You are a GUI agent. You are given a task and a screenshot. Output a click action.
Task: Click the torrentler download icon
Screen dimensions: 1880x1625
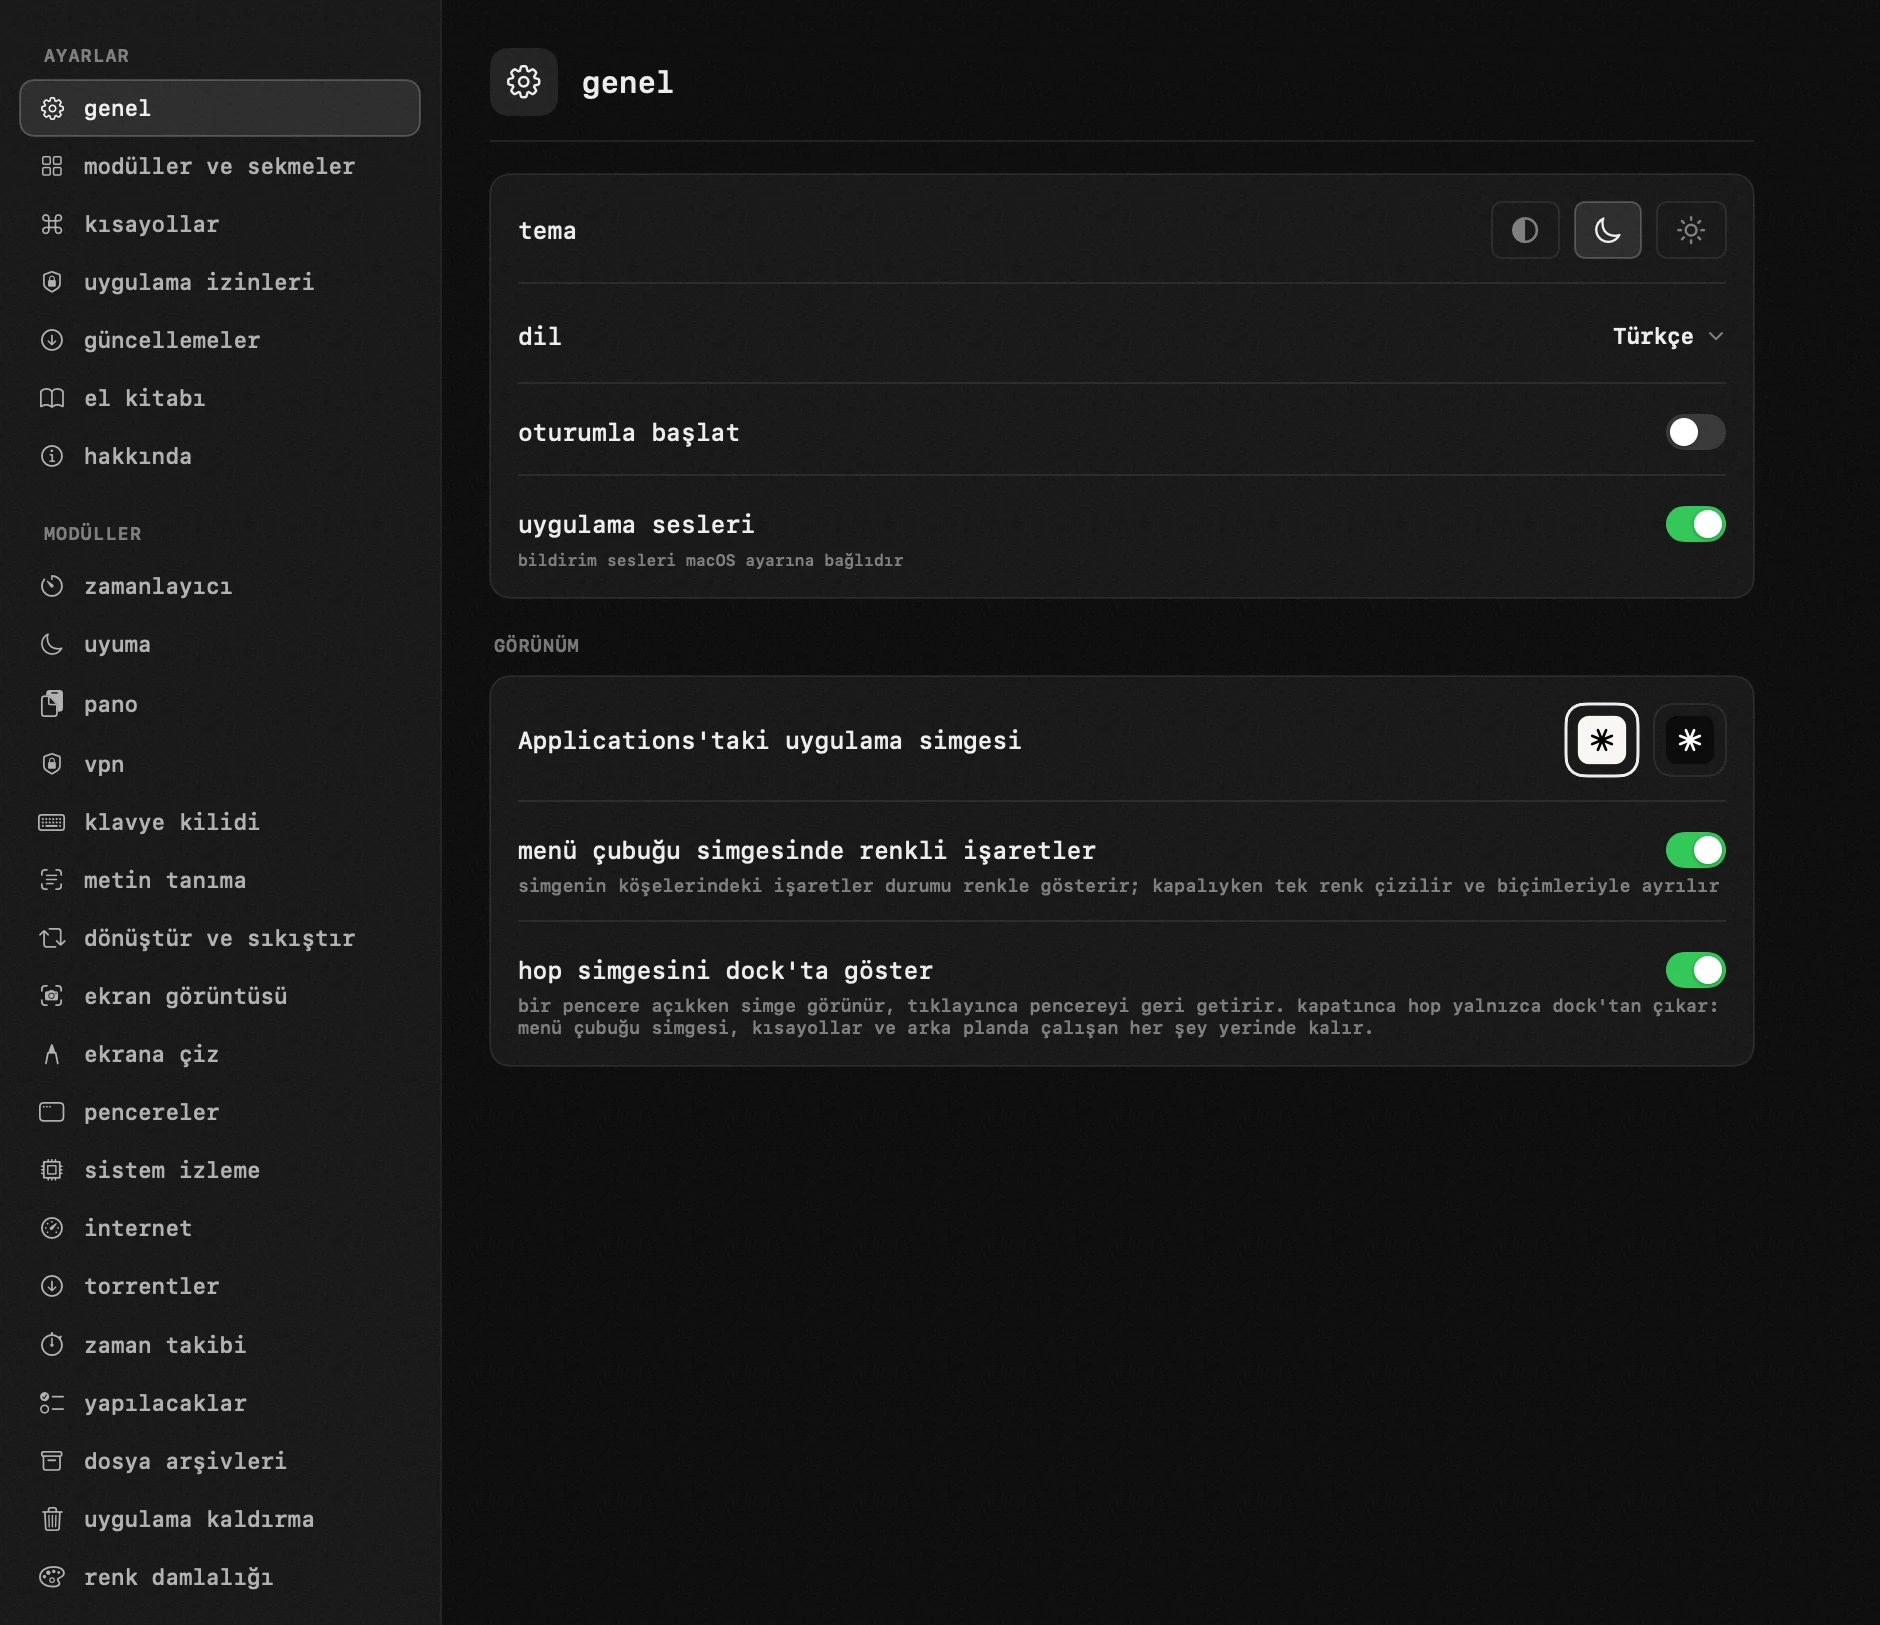[52, 1286]
